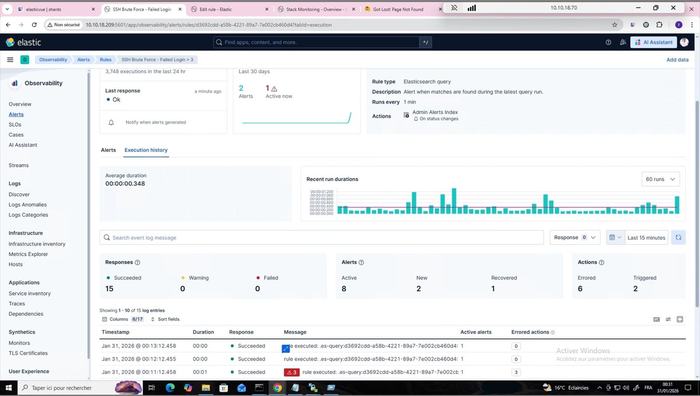Open File Explorer from the taskbar
700x396 pixels.
(206, 388)
